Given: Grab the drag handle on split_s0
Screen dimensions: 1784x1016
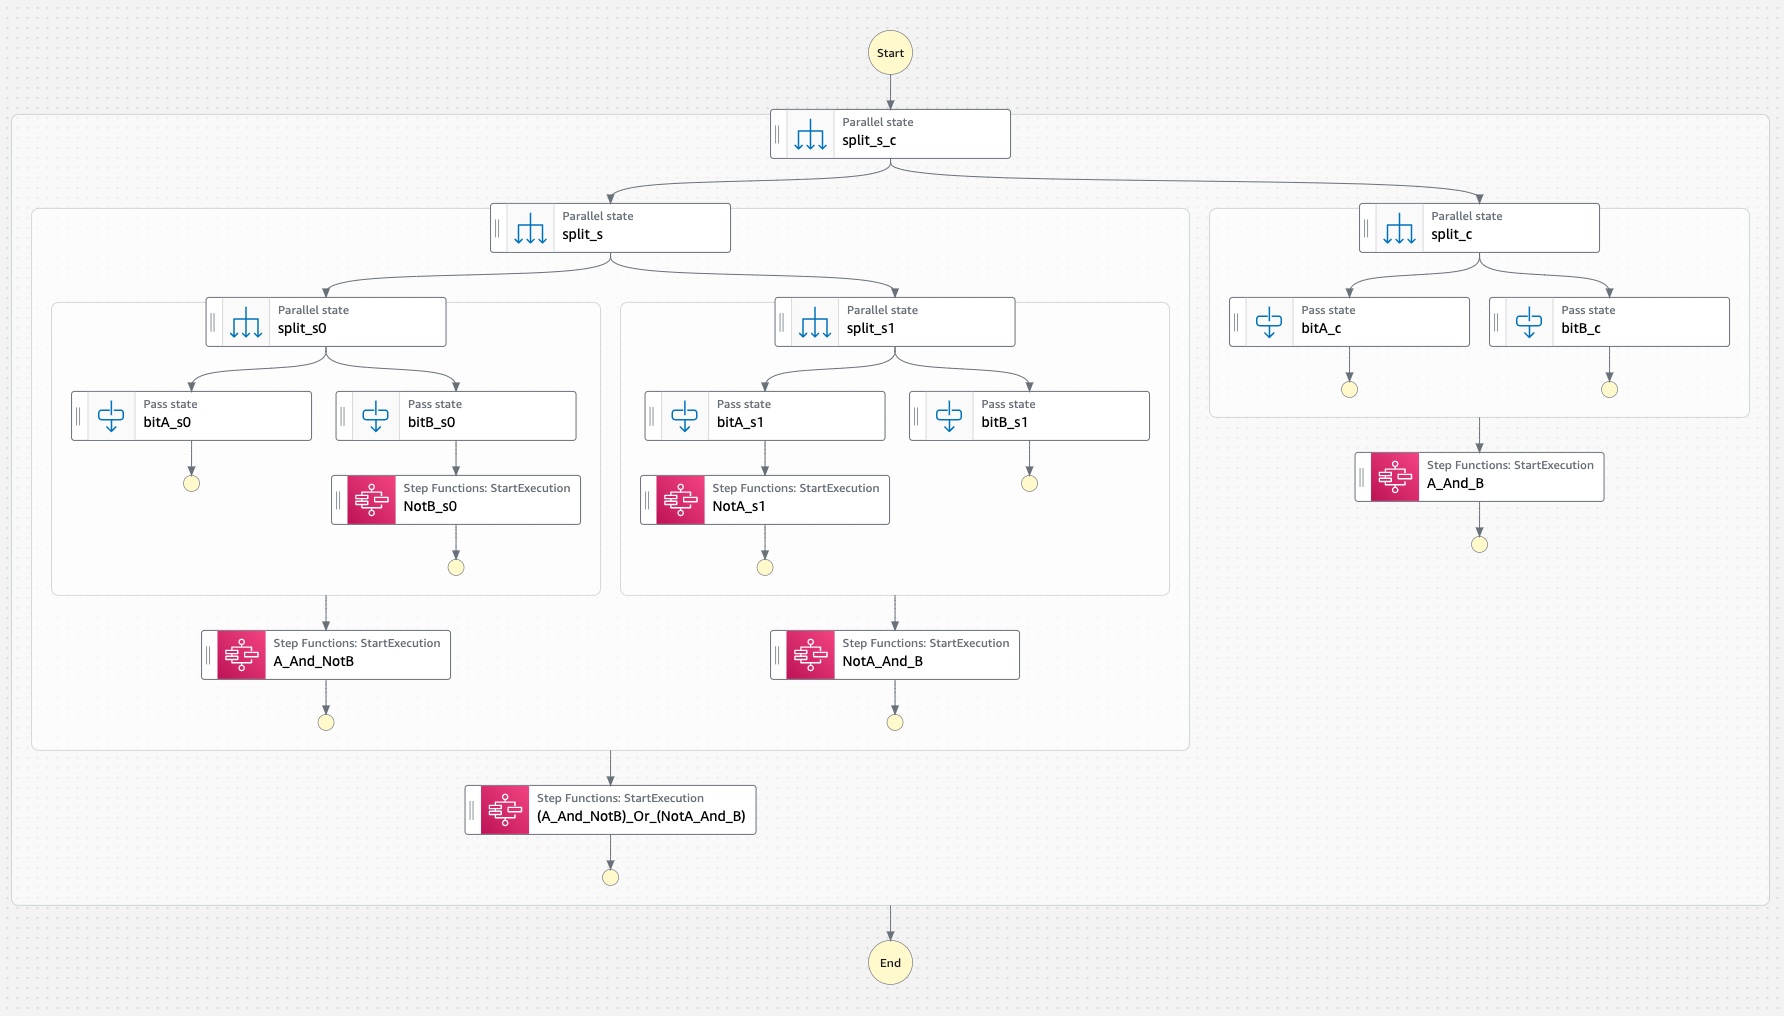Looking at the screenshot, I should pos(213,322).
